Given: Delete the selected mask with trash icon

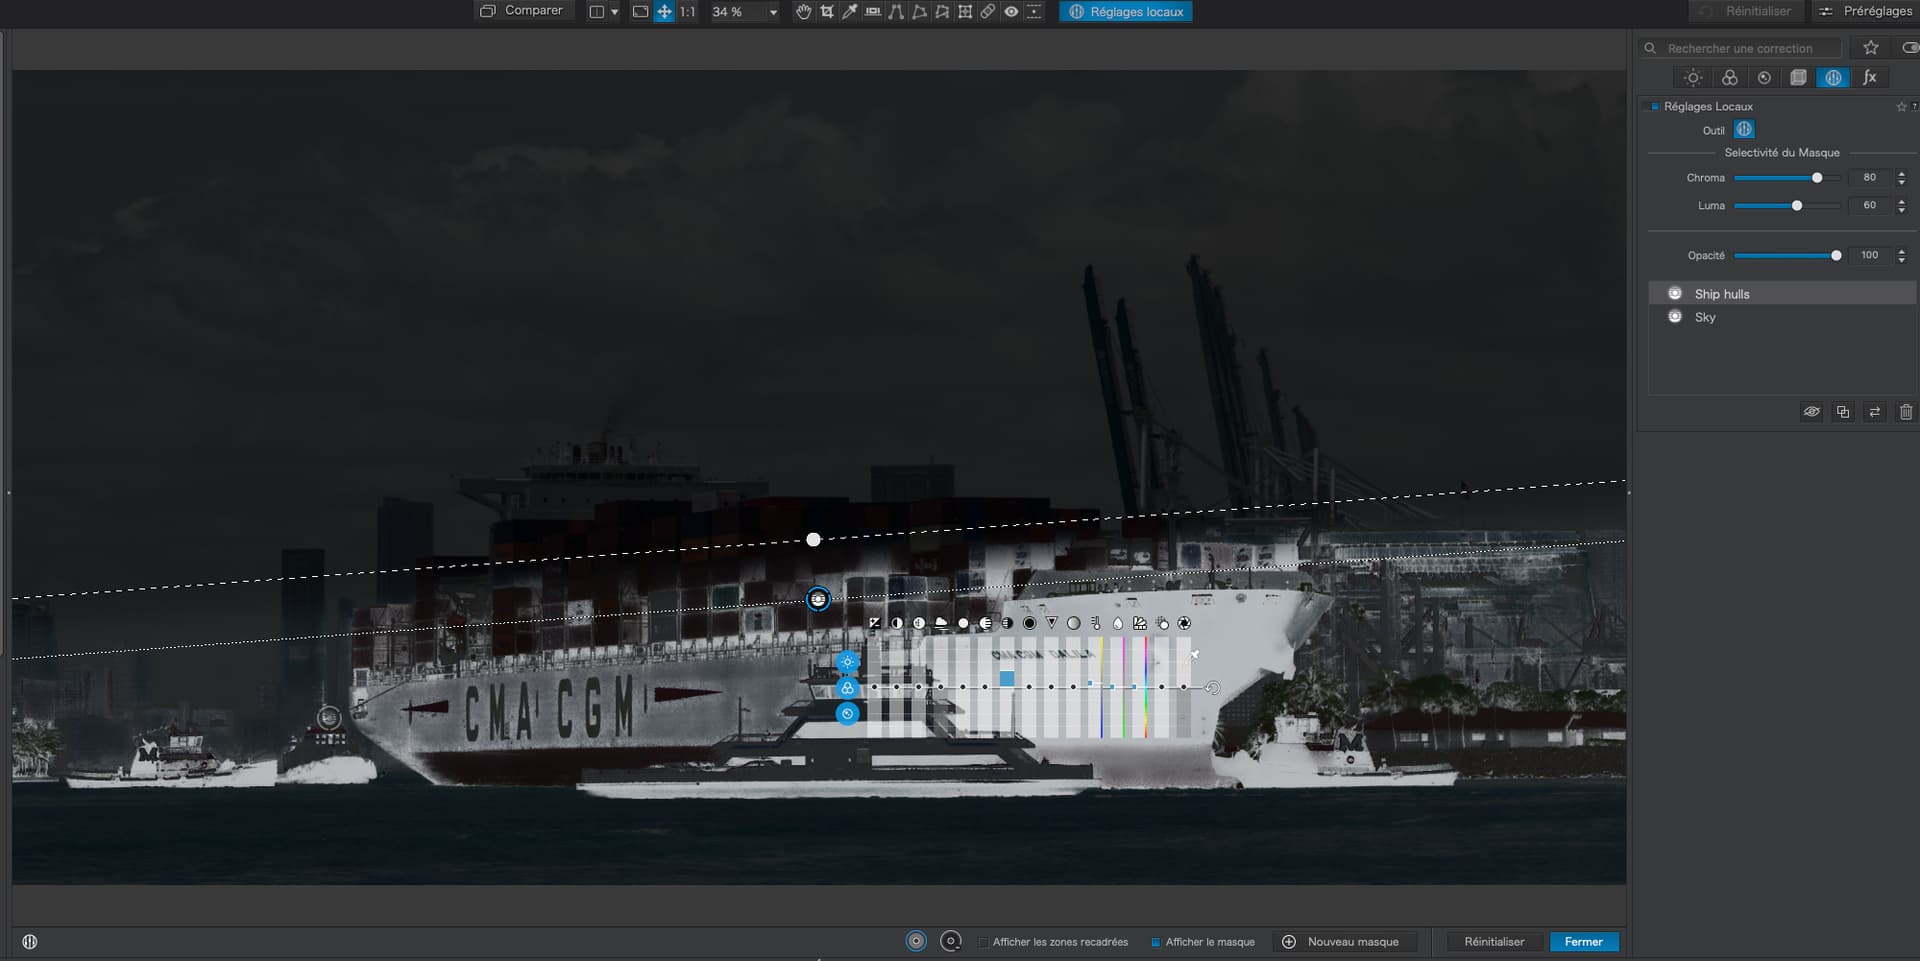Looking at the screenshot, I should (1906, 412).
